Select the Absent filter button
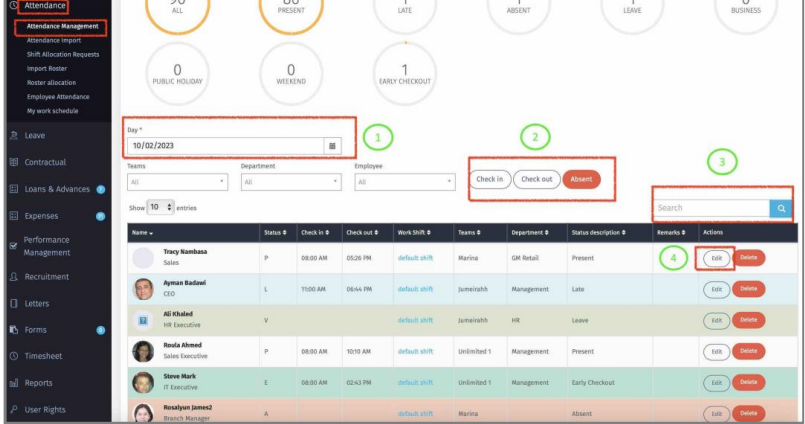 581,179
